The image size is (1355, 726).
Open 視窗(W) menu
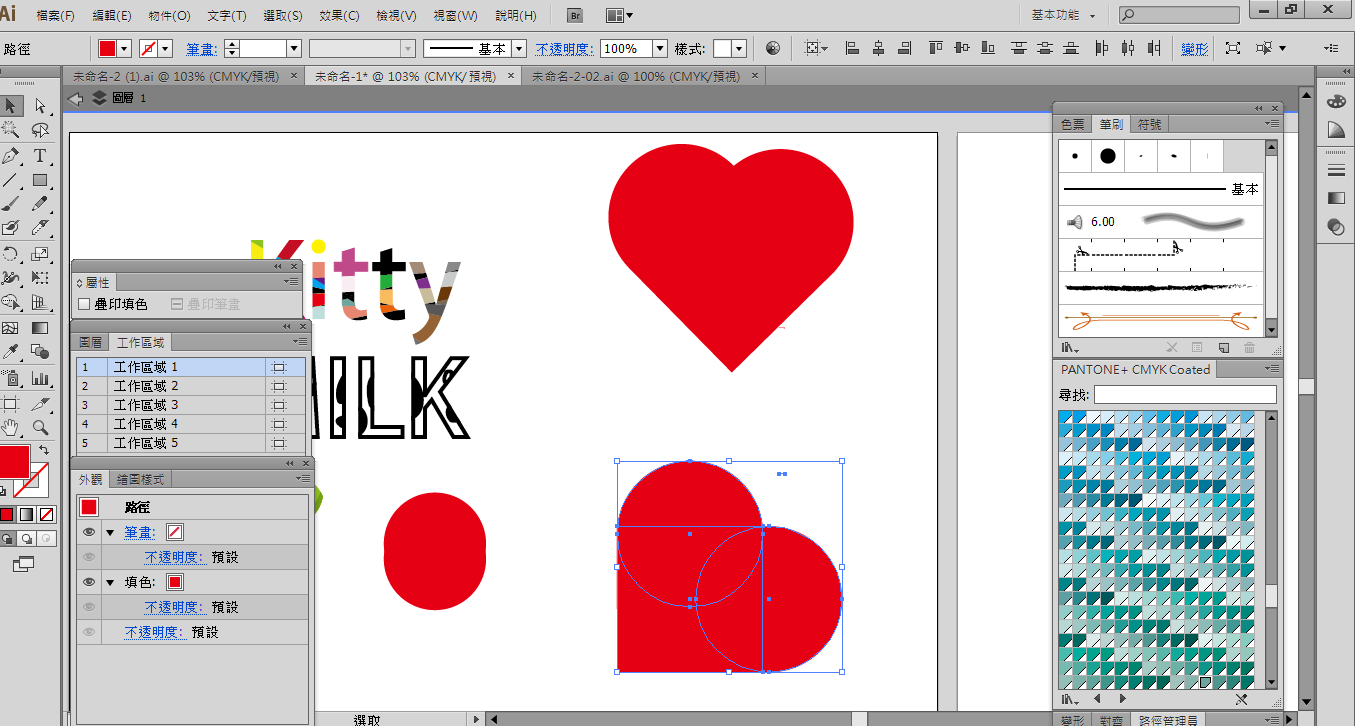pos(456,16)
